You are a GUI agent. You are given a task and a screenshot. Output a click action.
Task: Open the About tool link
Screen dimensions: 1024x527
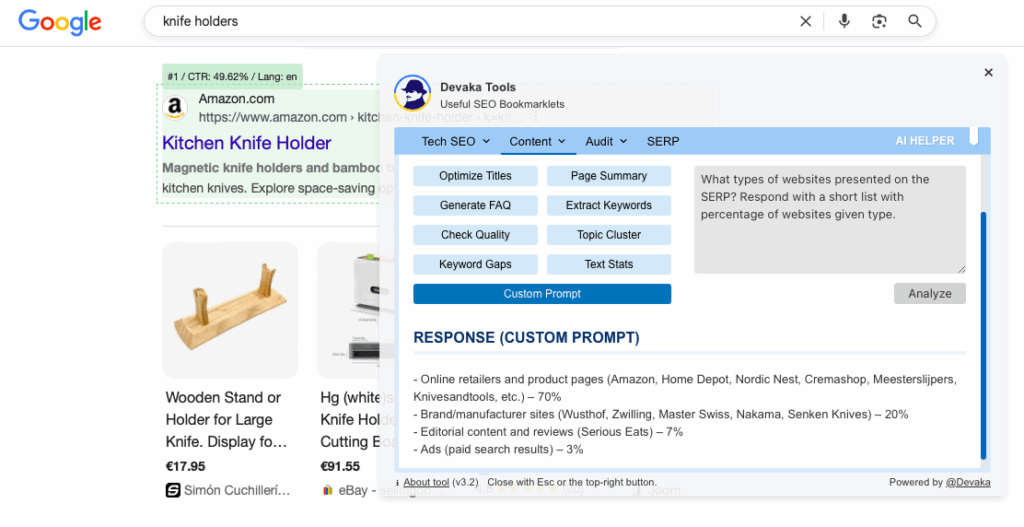tap(426, 483)
